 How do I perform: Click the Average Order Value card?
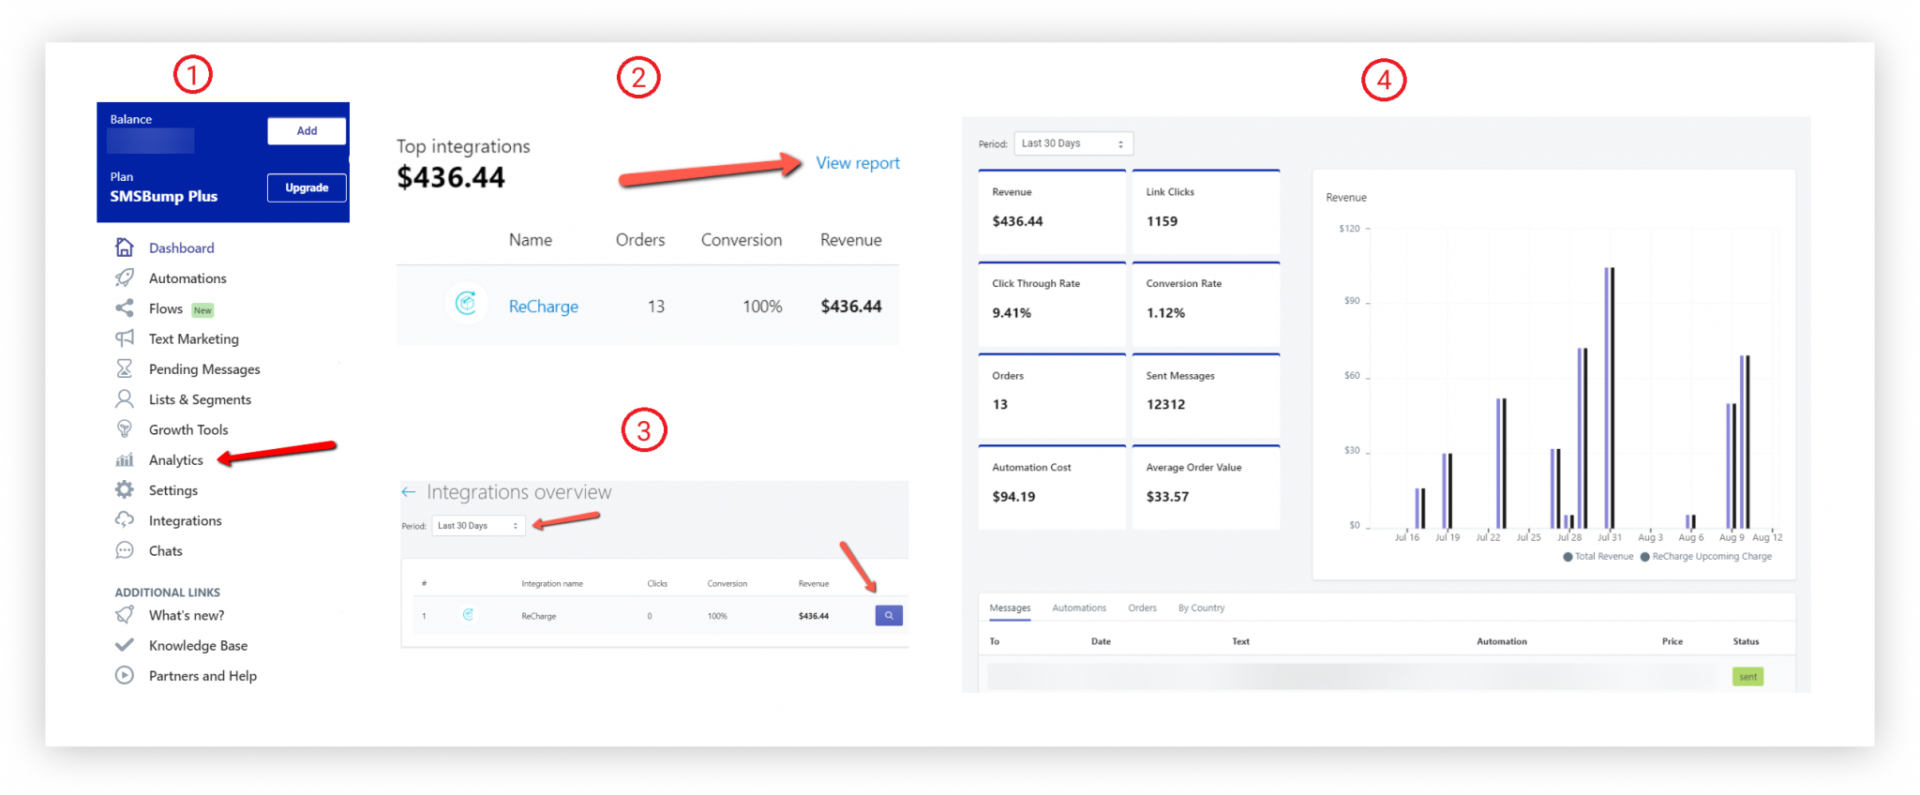[x=1206, y=488]
